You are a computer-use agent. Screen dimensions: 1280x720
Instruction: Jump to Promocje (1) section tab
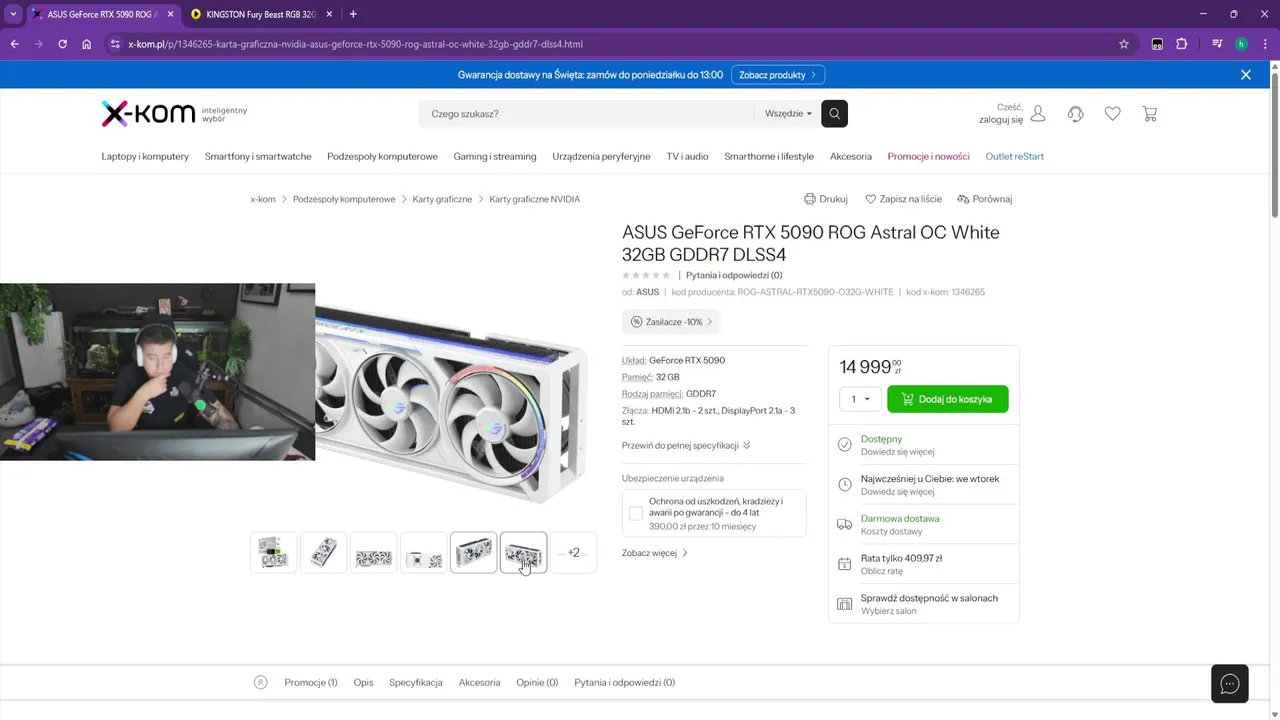tap(311, 682)
